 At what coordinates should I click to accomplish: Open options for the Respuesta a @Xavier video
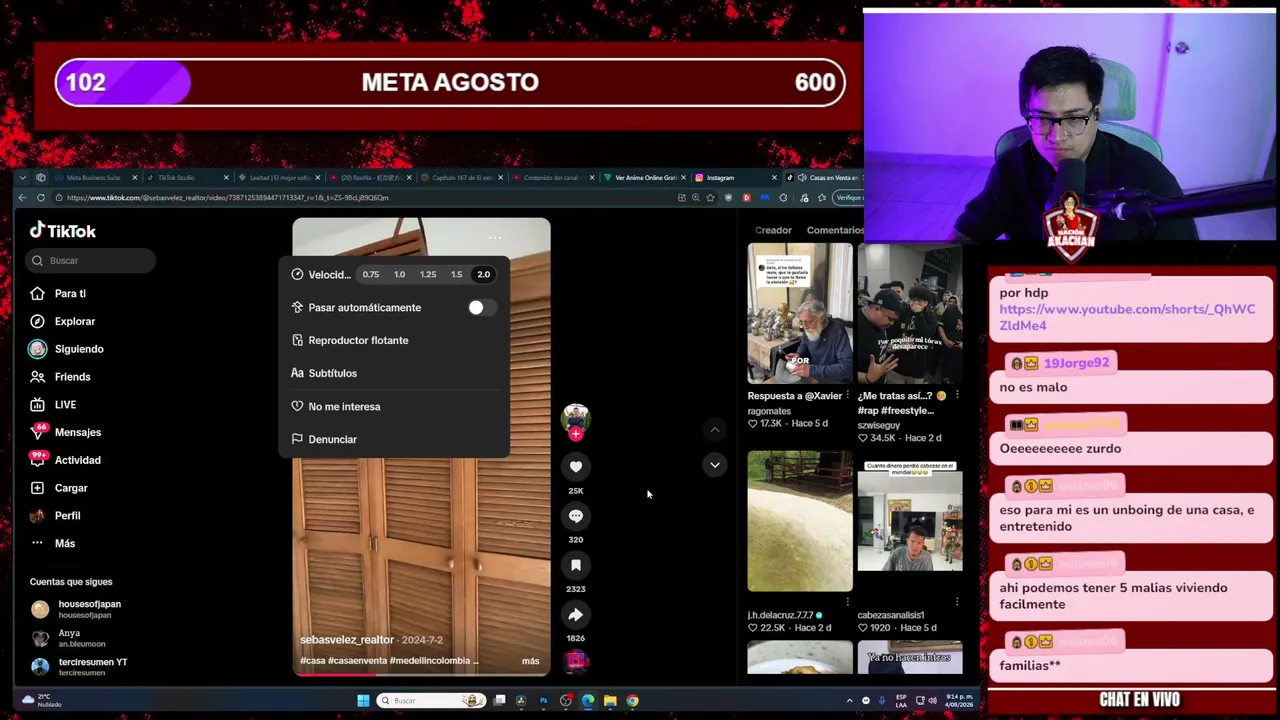tap(848, 396)
